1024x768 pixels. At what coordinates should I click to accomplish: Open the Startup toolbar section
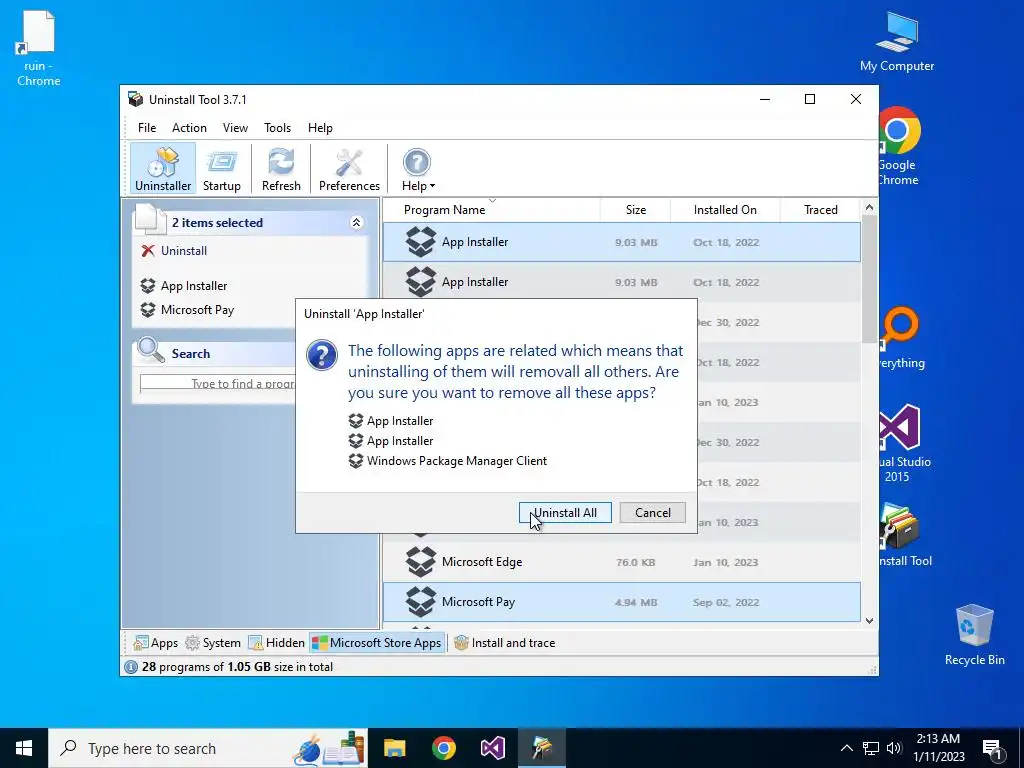[x=221, y=169]
